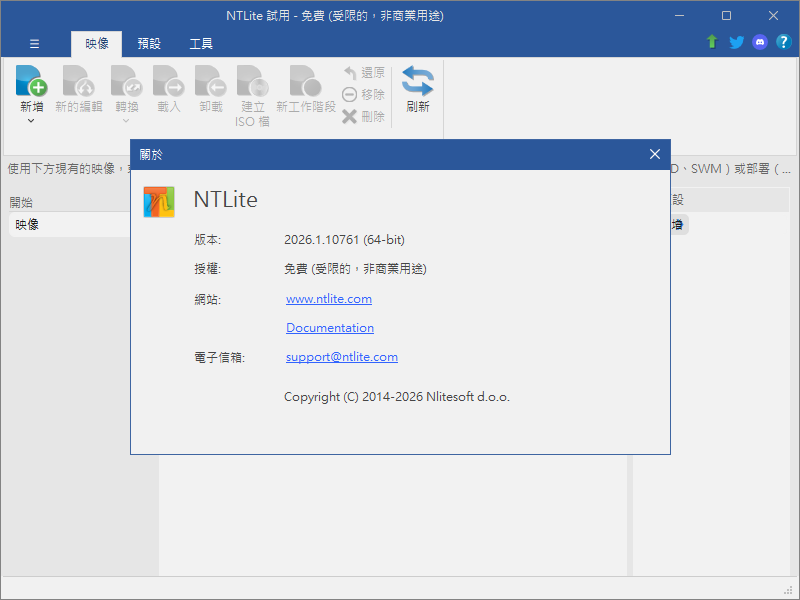Screen dimensions: 800x600
Task: Click the green upgrade arrow icon
Action: 712,43
